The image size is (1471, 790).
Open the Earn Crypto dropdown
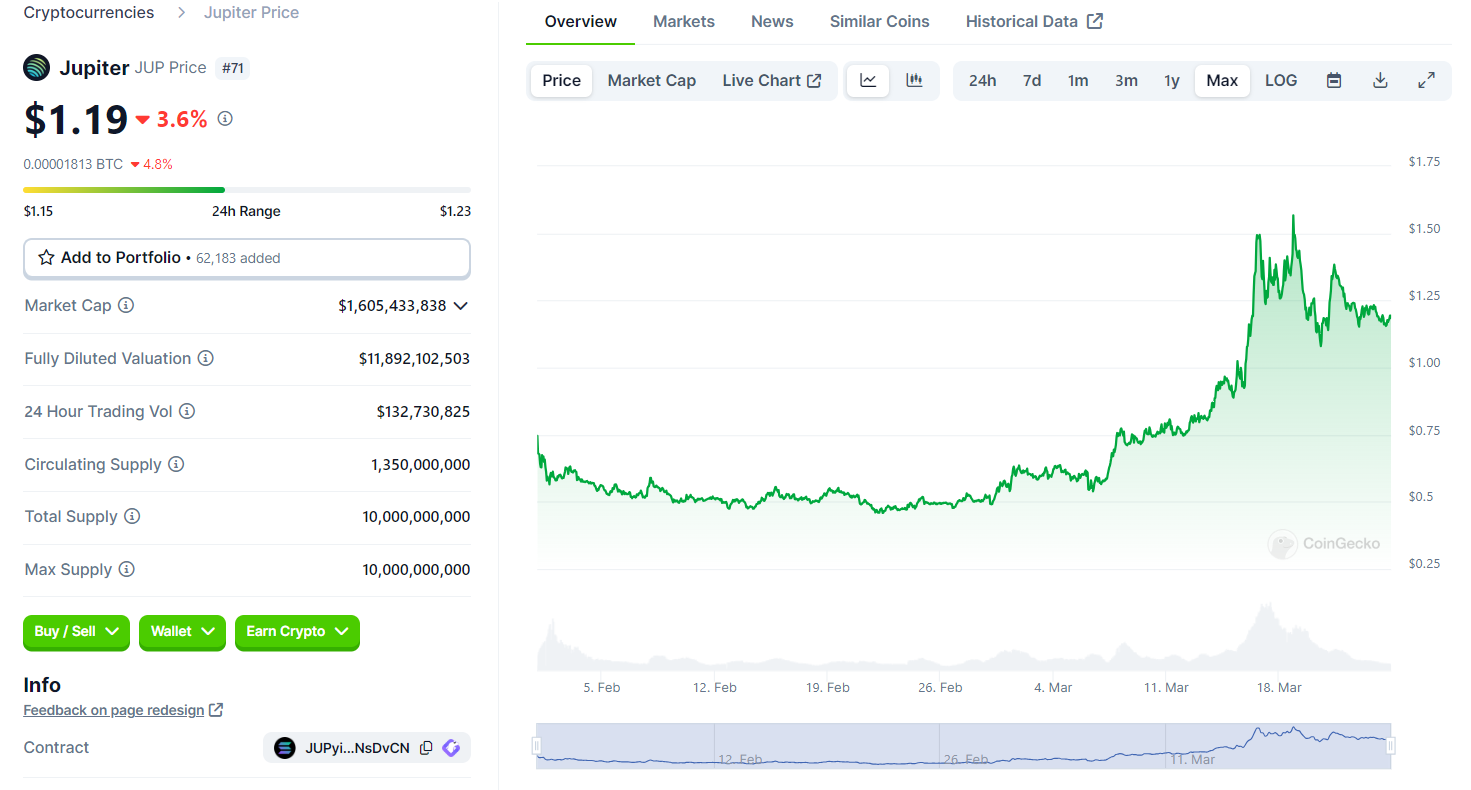[297, 632]
